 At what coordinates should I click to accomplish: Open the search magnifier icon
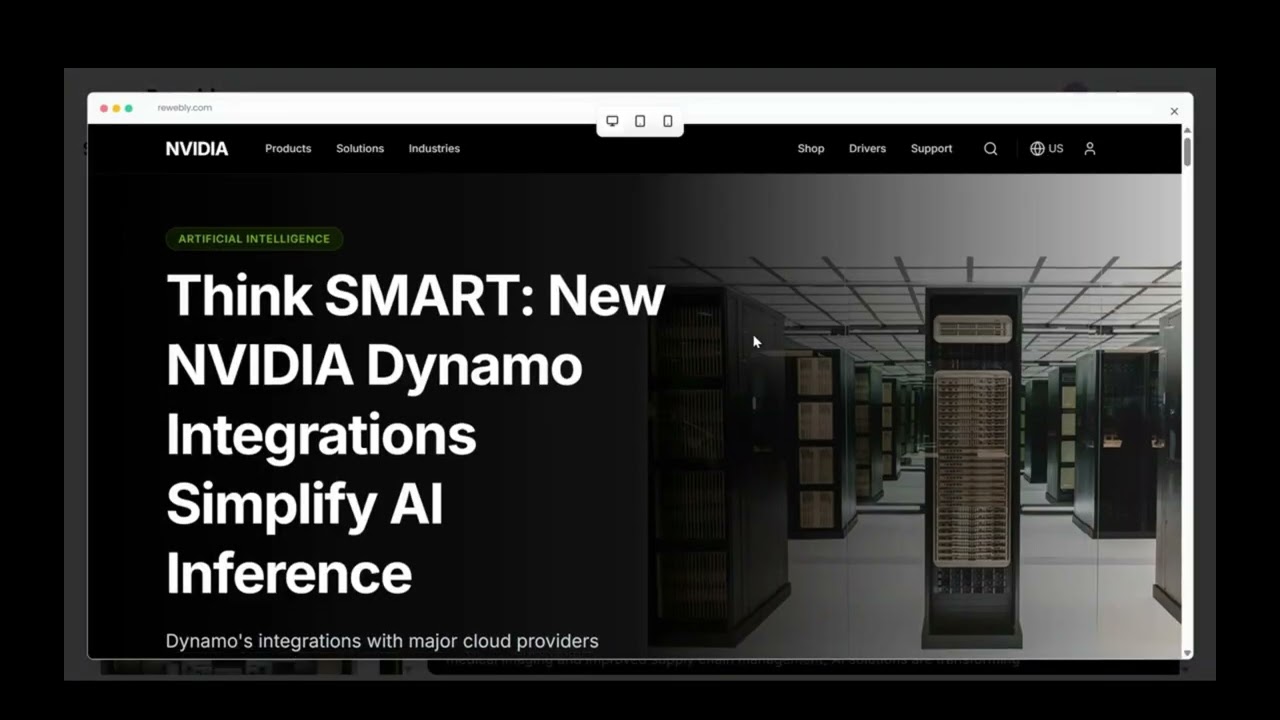pyautogui.click(x=990, y=148)
